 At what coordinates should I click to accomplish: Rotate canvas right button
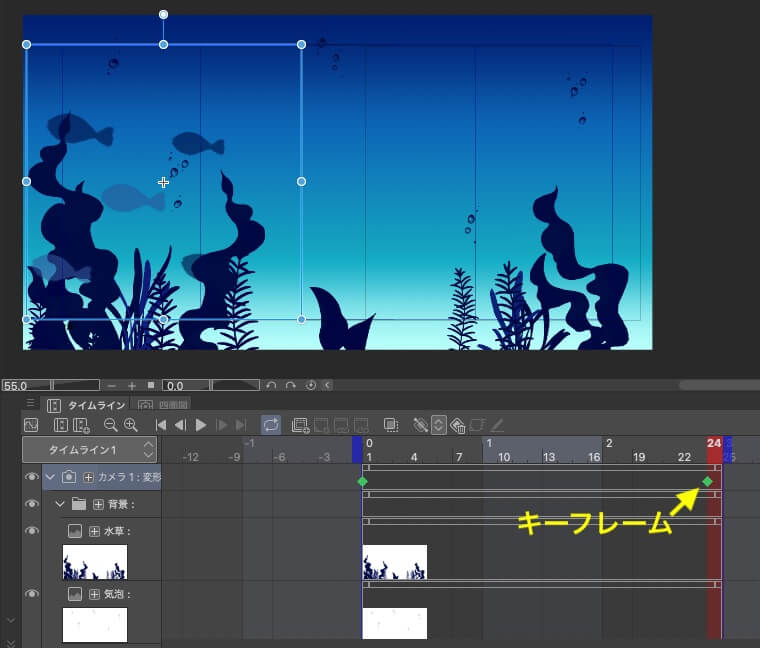point(290,385)
